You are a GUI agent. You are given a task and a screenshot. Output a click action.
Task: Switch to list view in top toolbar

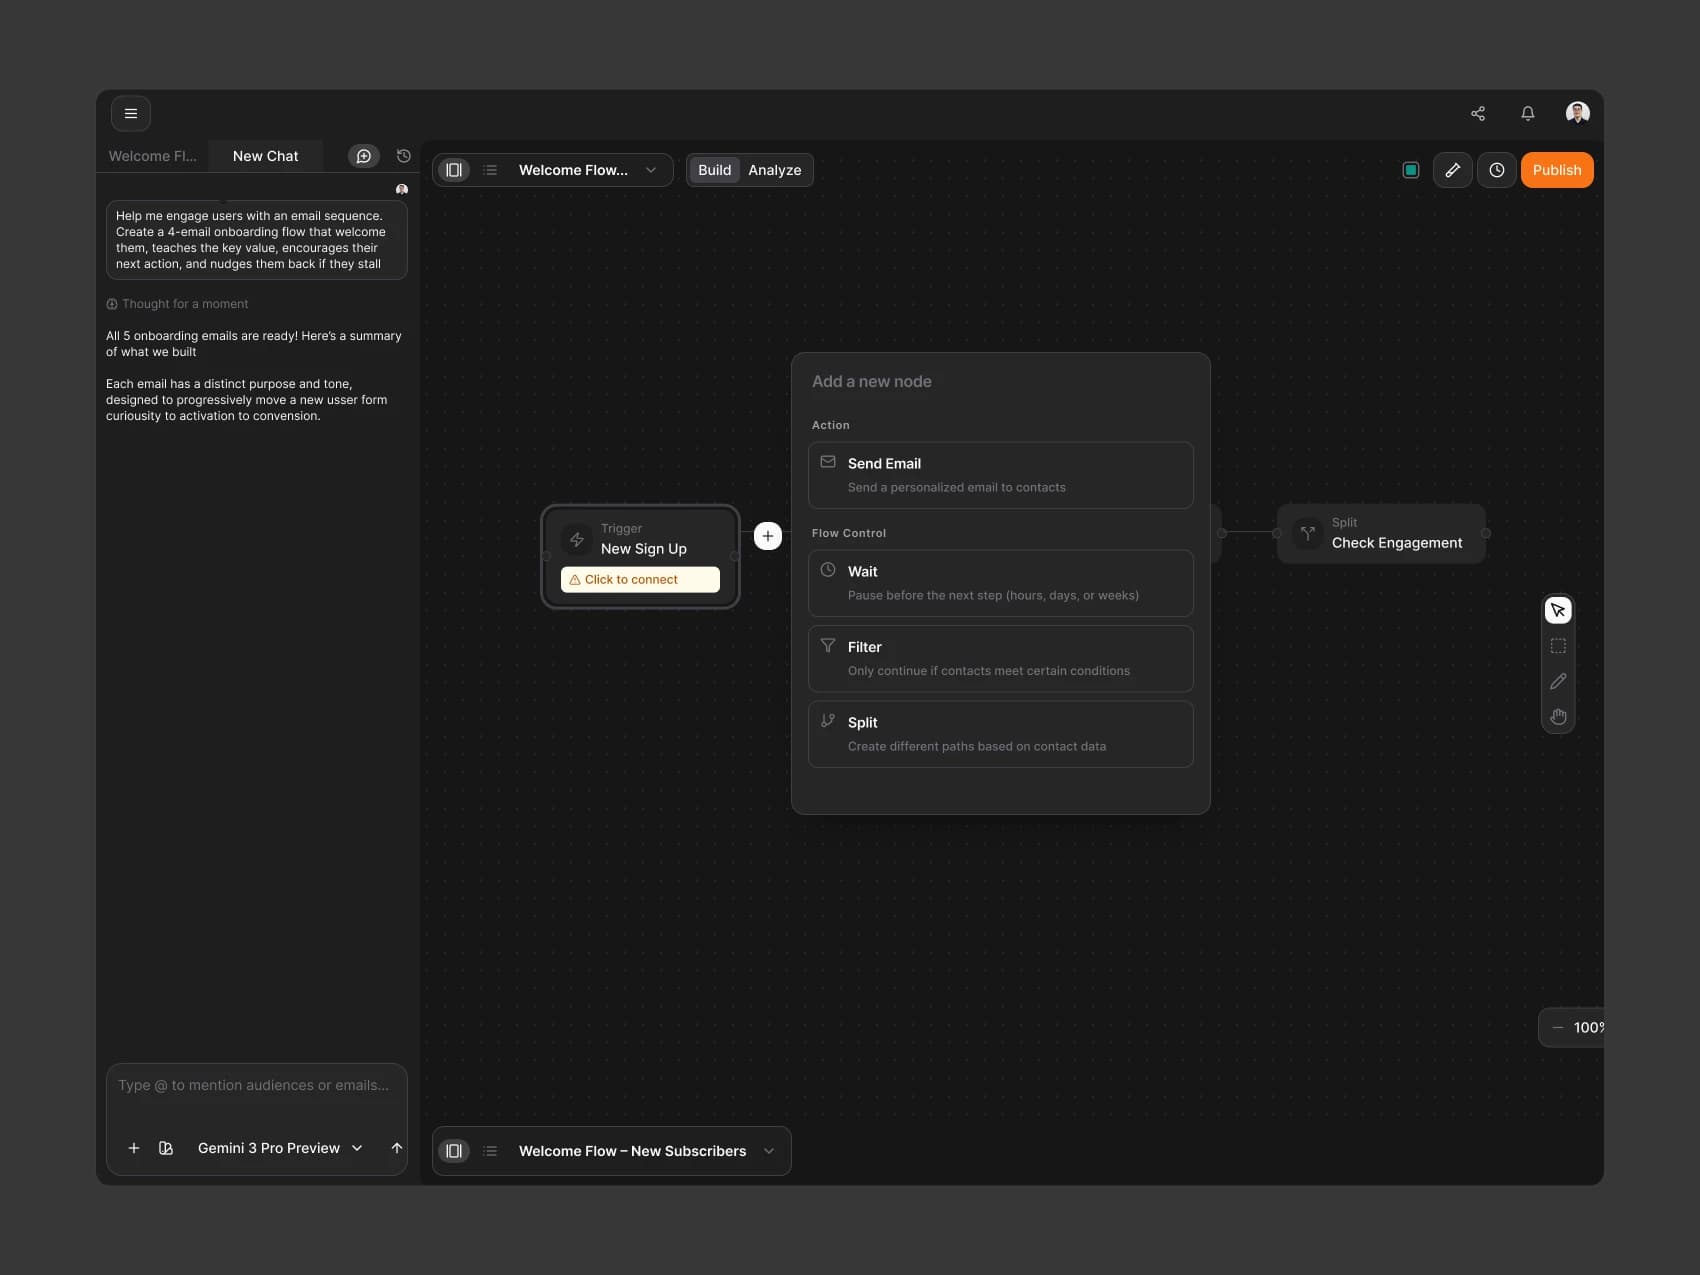(490, 170)
